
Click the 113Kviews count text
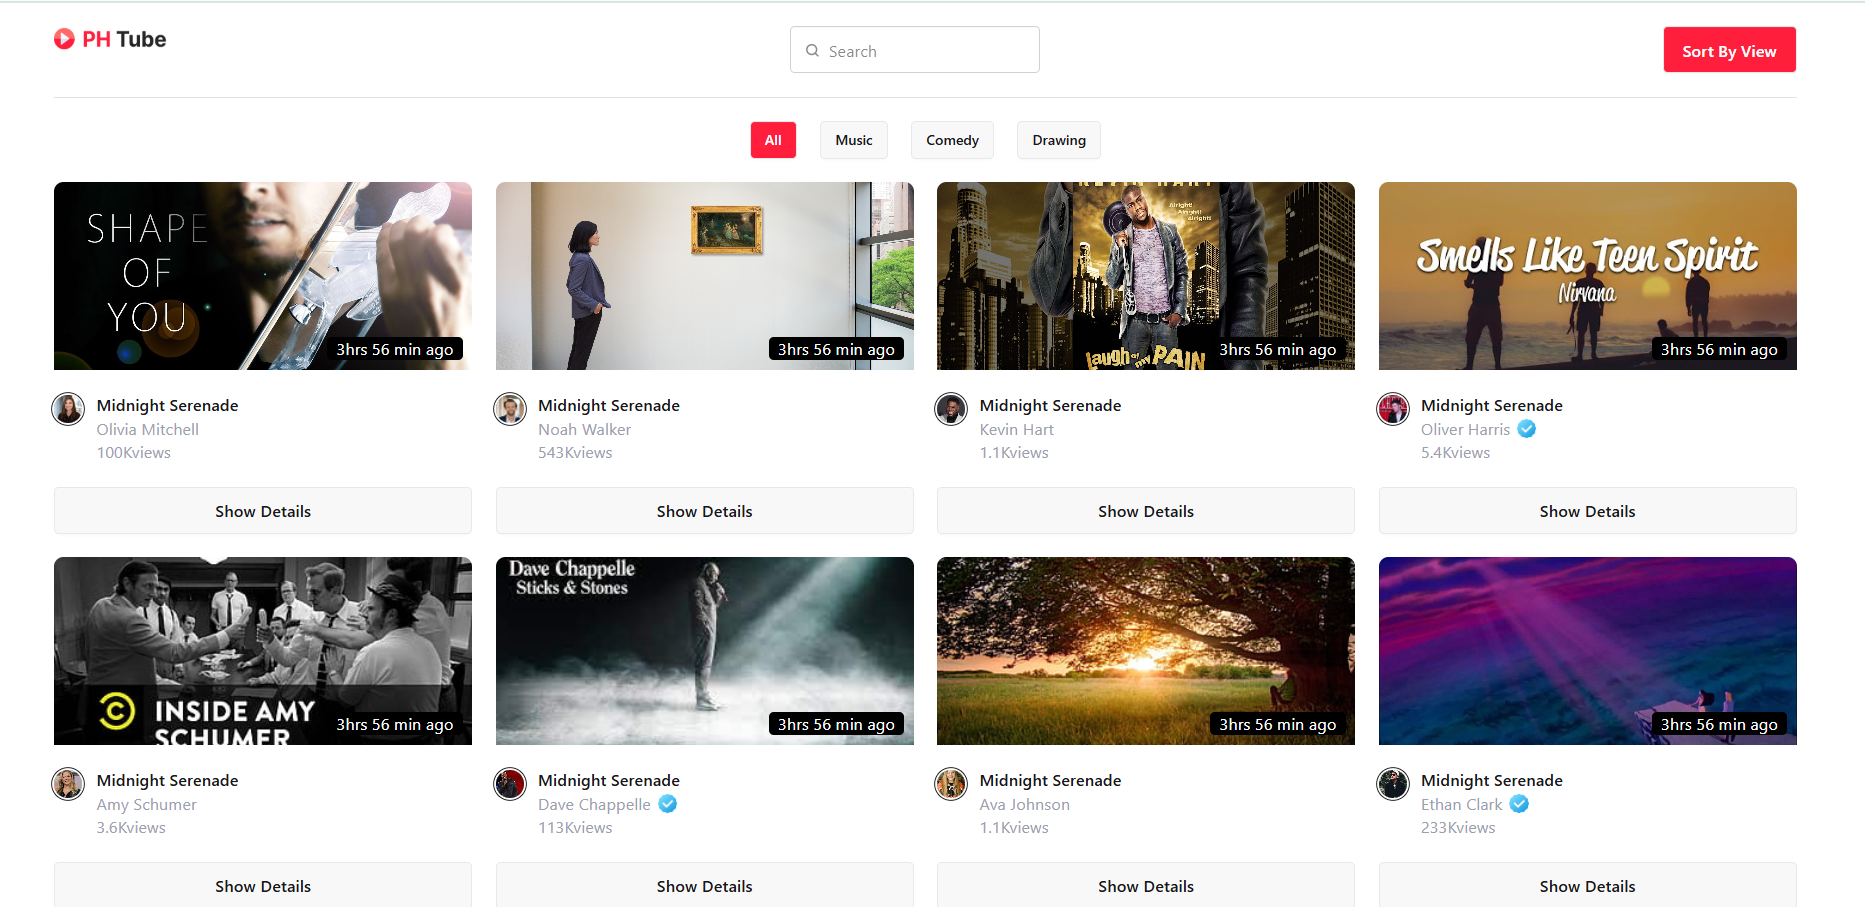(575, 827)
